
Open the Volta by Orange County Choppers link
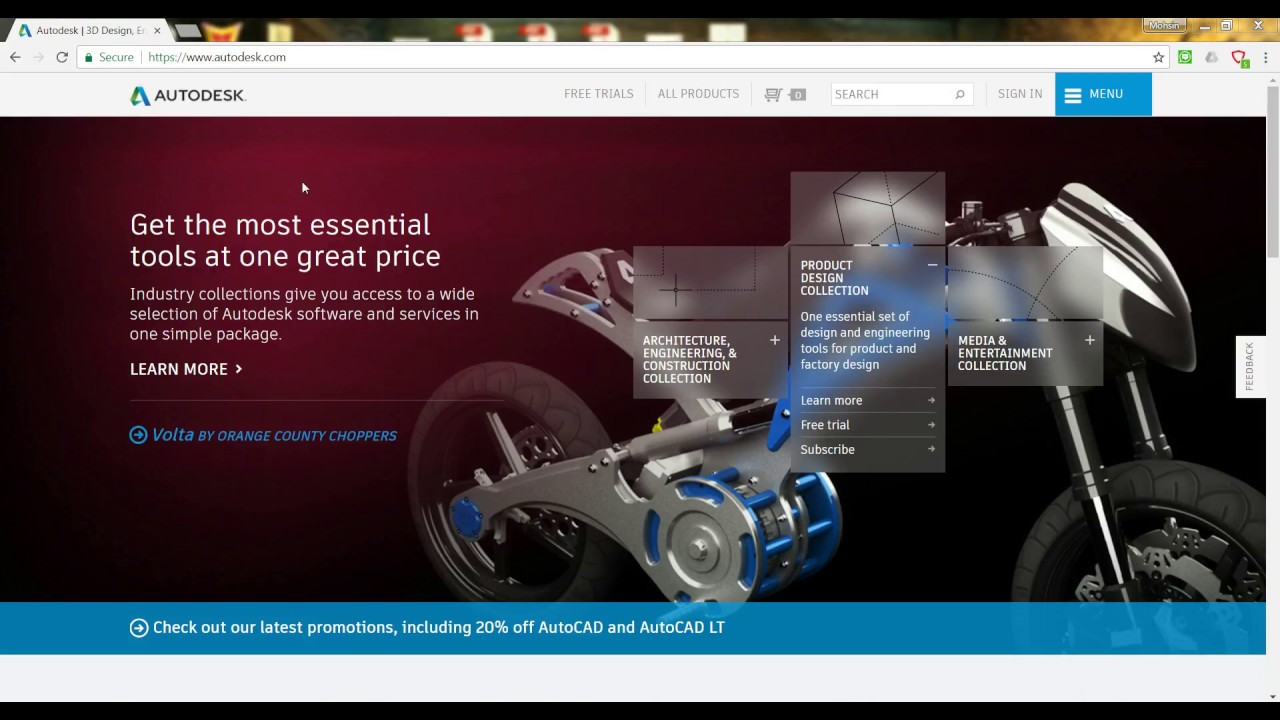(x=274, y=435)
